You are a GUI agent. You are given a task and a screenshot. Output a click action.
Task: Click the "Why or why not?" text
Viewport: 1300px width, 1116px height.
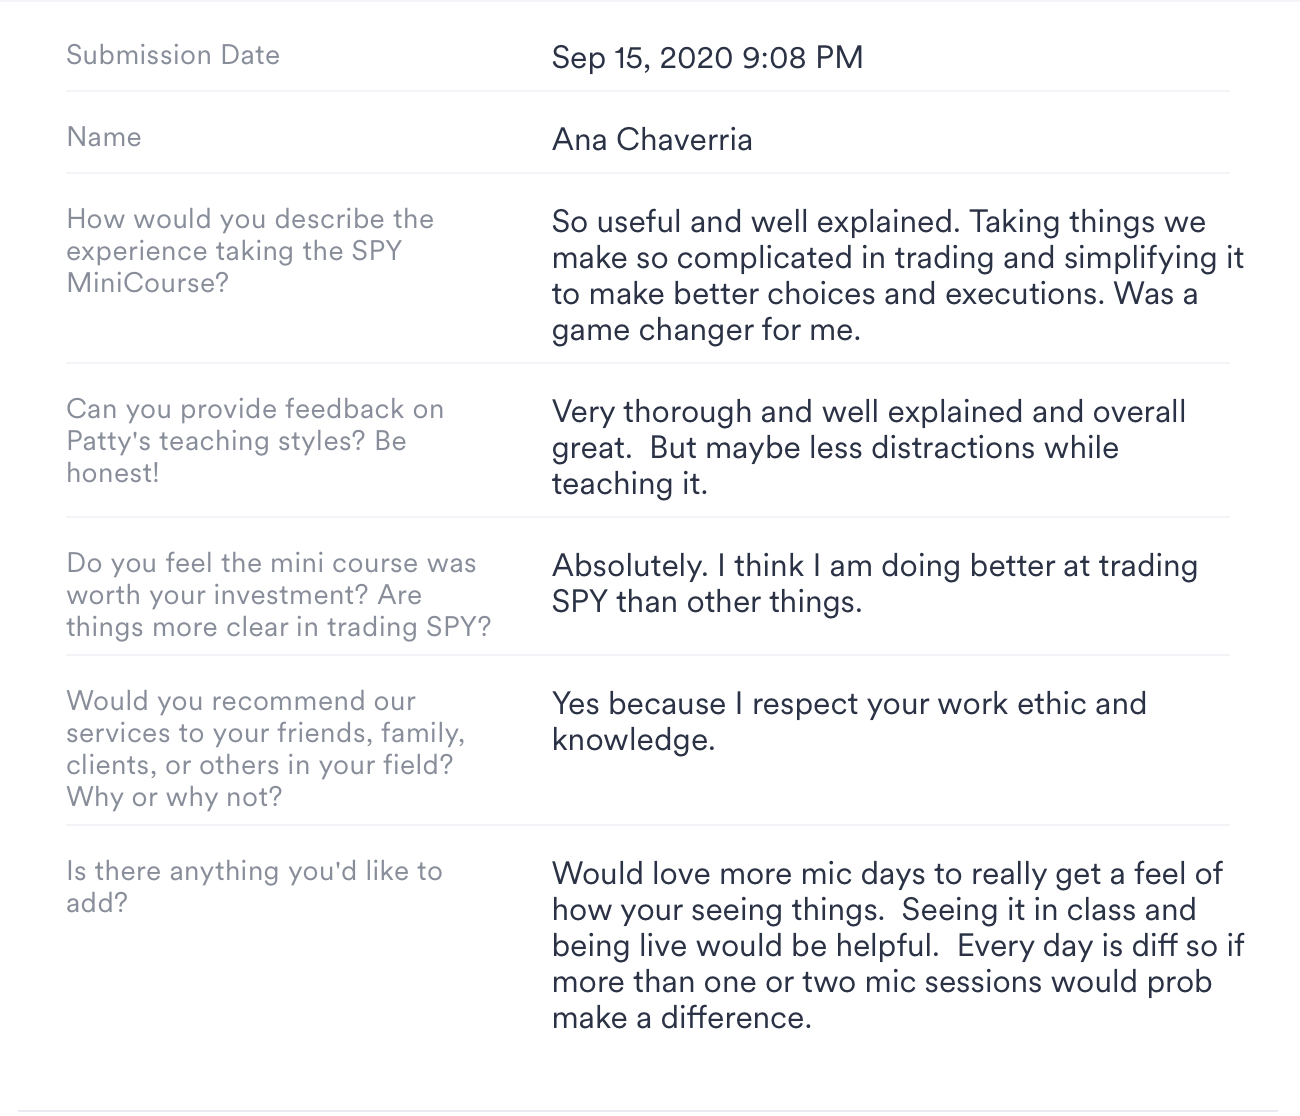174,797
